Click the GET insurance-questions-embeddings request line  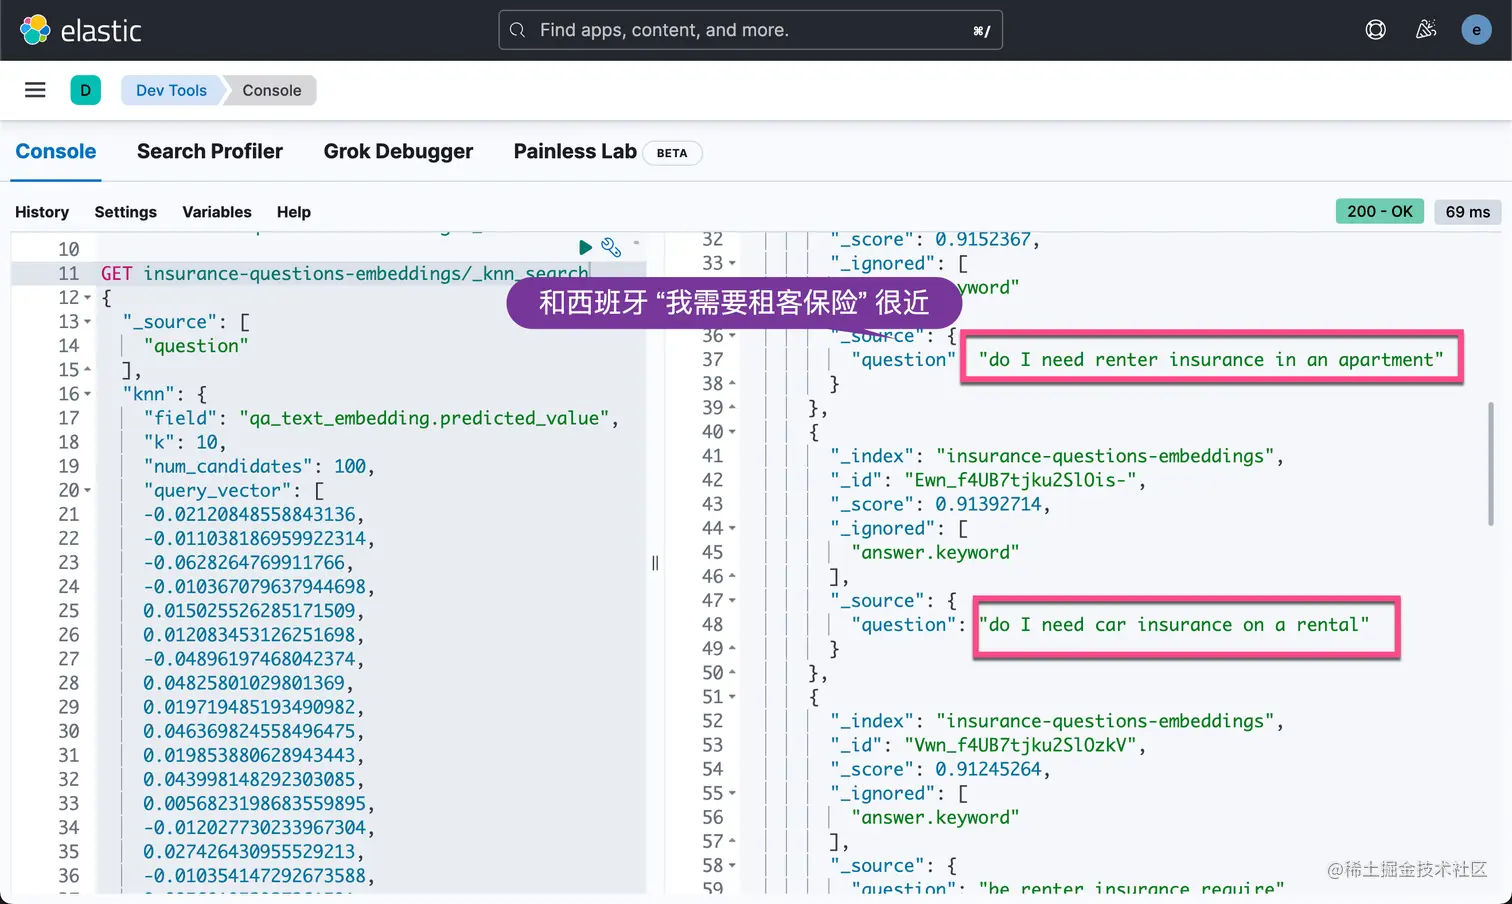345,273
